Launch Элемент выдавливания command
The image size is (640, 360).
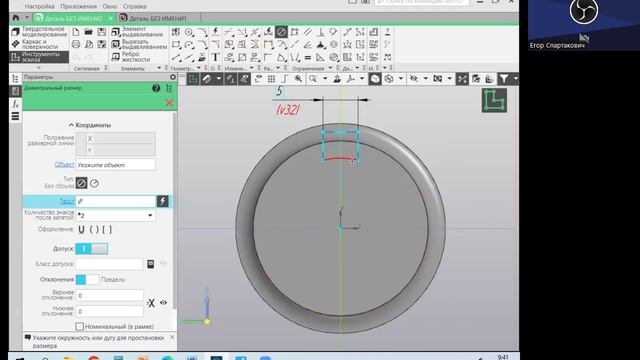[138, 32]
